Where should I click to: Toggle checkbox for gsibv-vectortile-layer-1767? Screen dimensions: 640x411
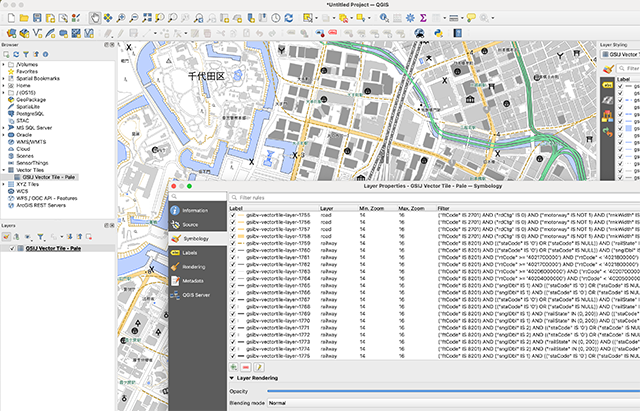[x=233, y=300]
